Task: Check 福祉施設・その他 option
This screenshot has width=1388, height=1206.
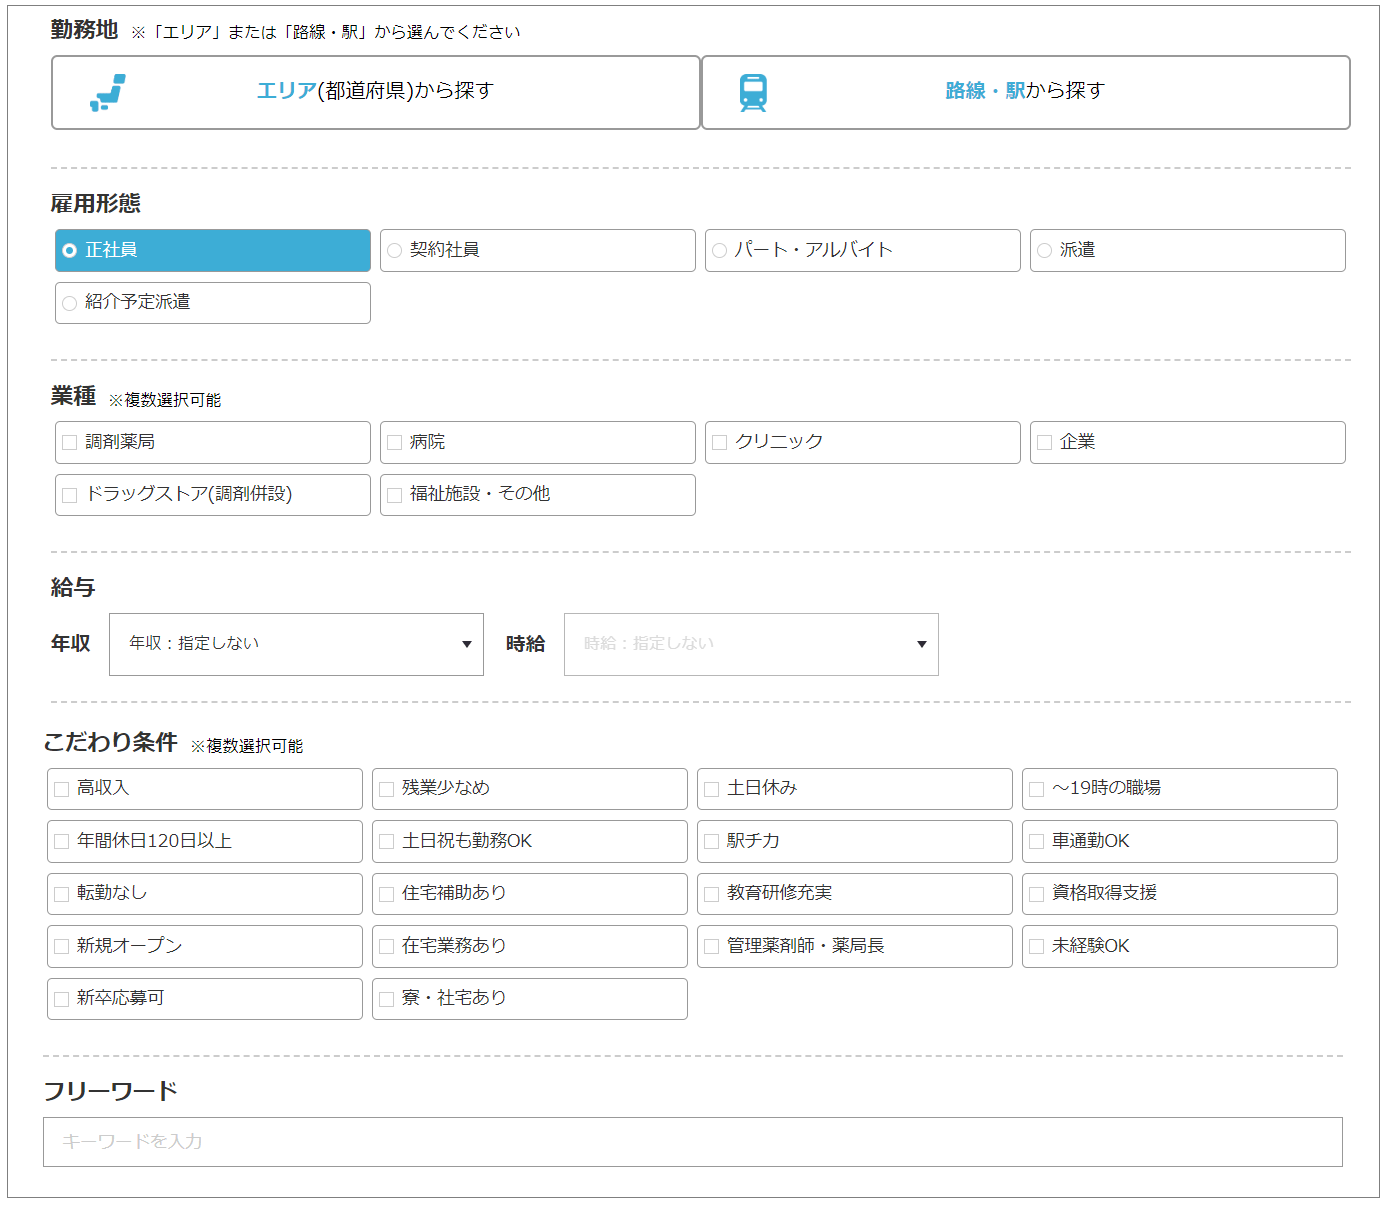Action: click(538, 494)
